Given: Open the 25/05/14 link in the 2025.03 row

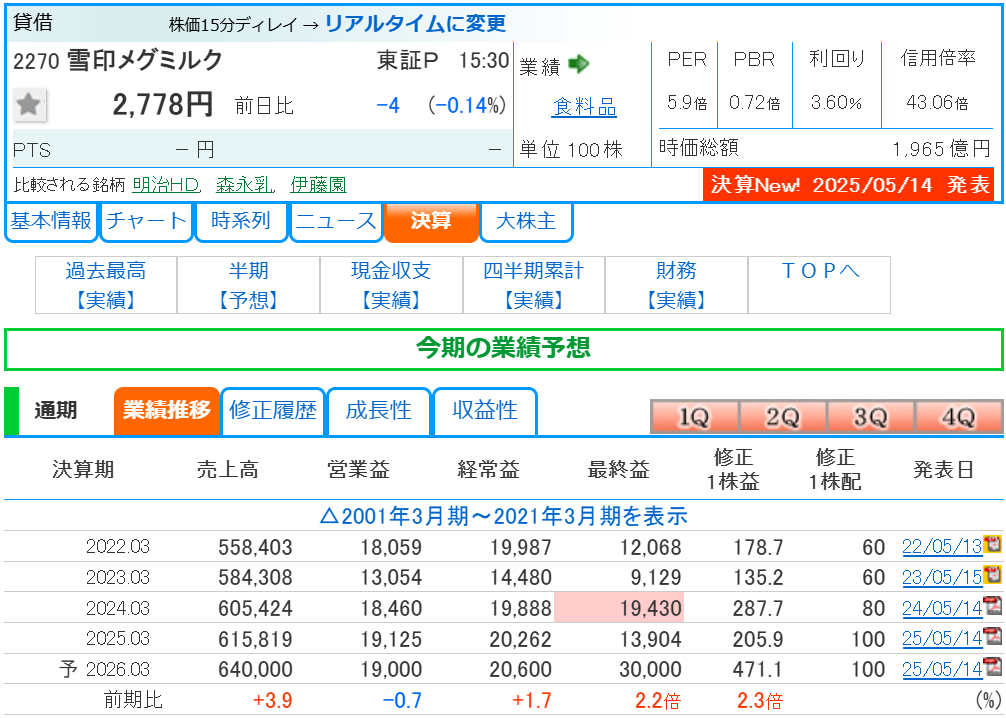Looking at the screenshot, I should coord(942,639).
